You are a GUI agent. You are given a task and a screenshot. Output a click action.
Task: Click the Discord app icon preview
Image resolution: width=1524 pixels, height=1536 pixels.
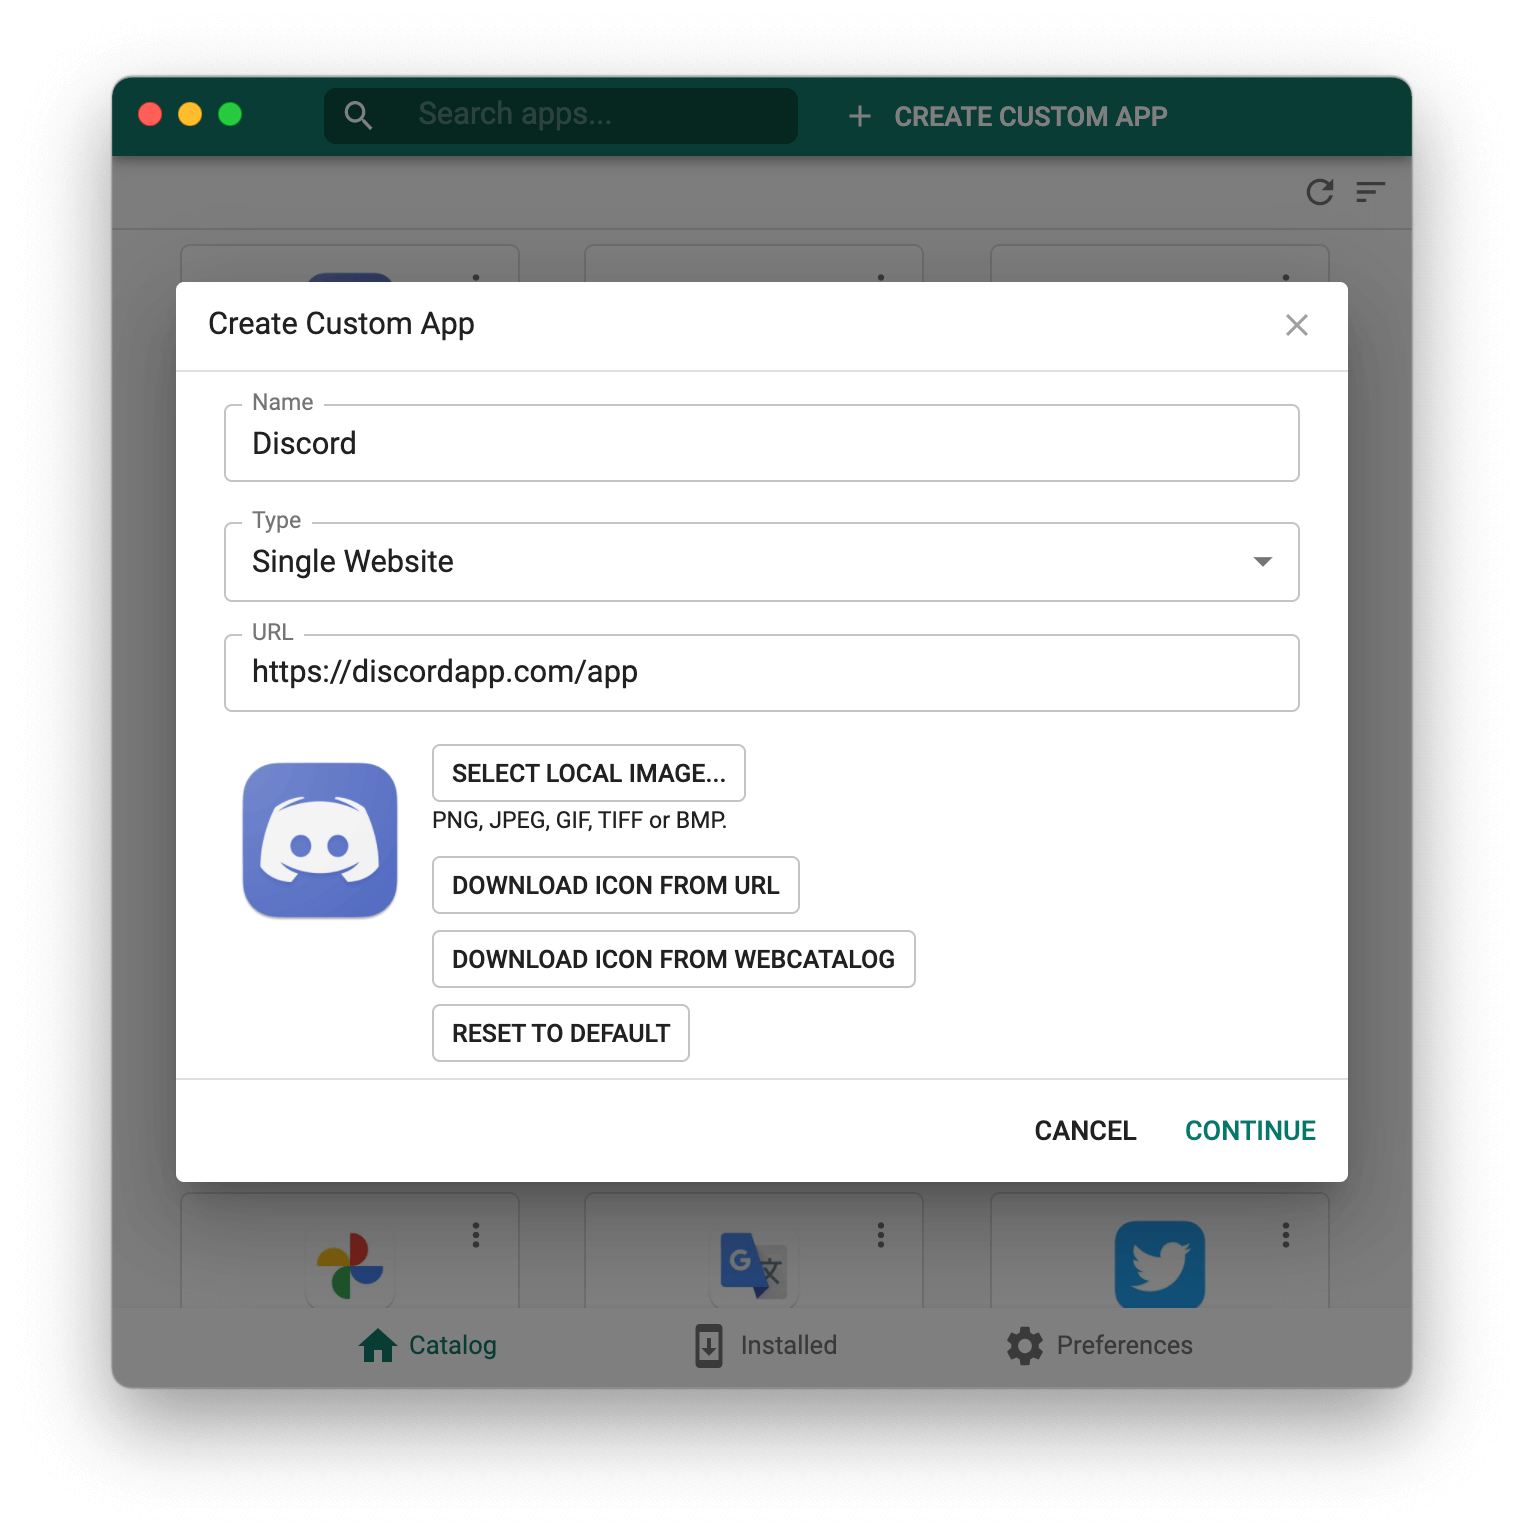click(x=320, y=840)
